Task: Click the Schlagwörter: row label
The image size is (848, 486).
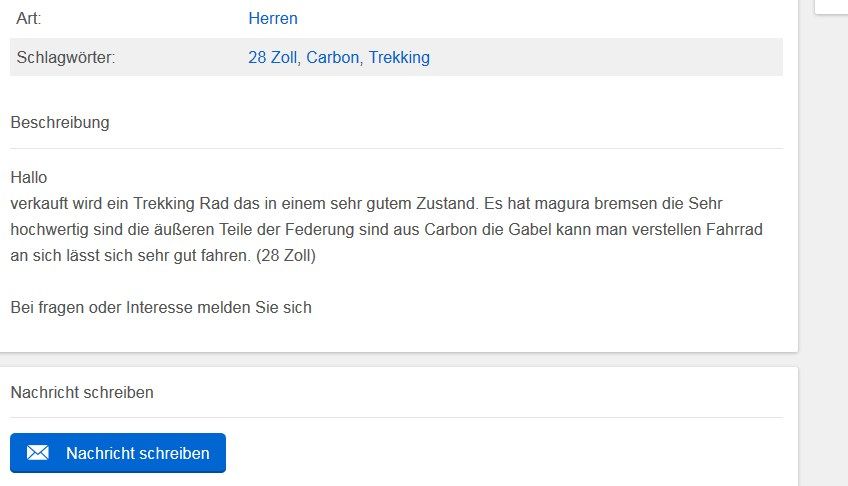Action: pos(66,58)
